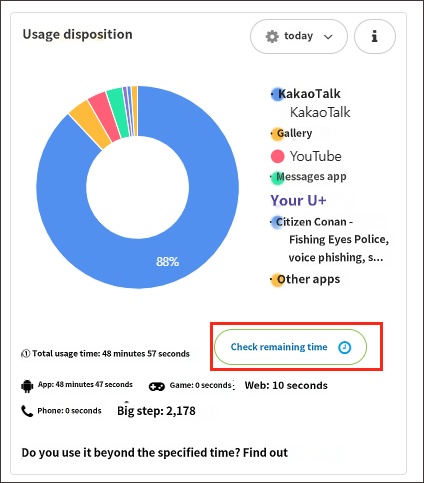Toggle the YouTube legend entry

tap(306, 156)
